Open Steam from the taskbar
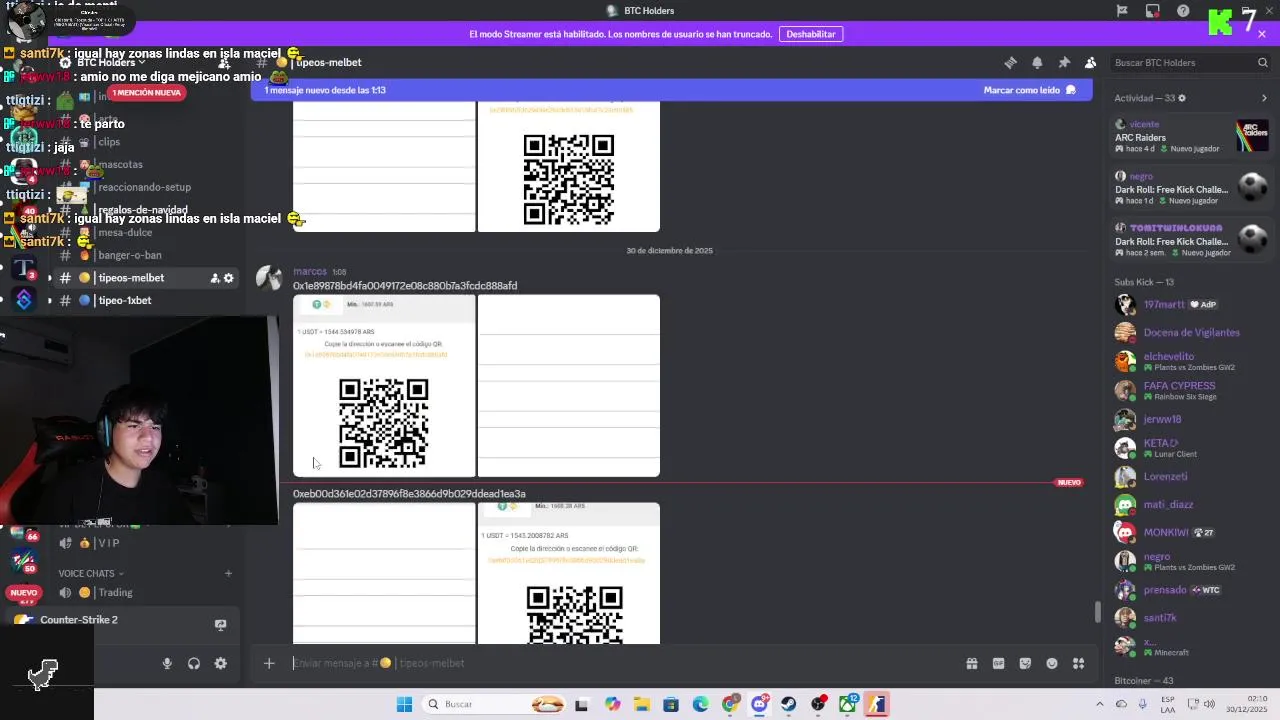Viewport: 1280px width, 720px height. 789,704
